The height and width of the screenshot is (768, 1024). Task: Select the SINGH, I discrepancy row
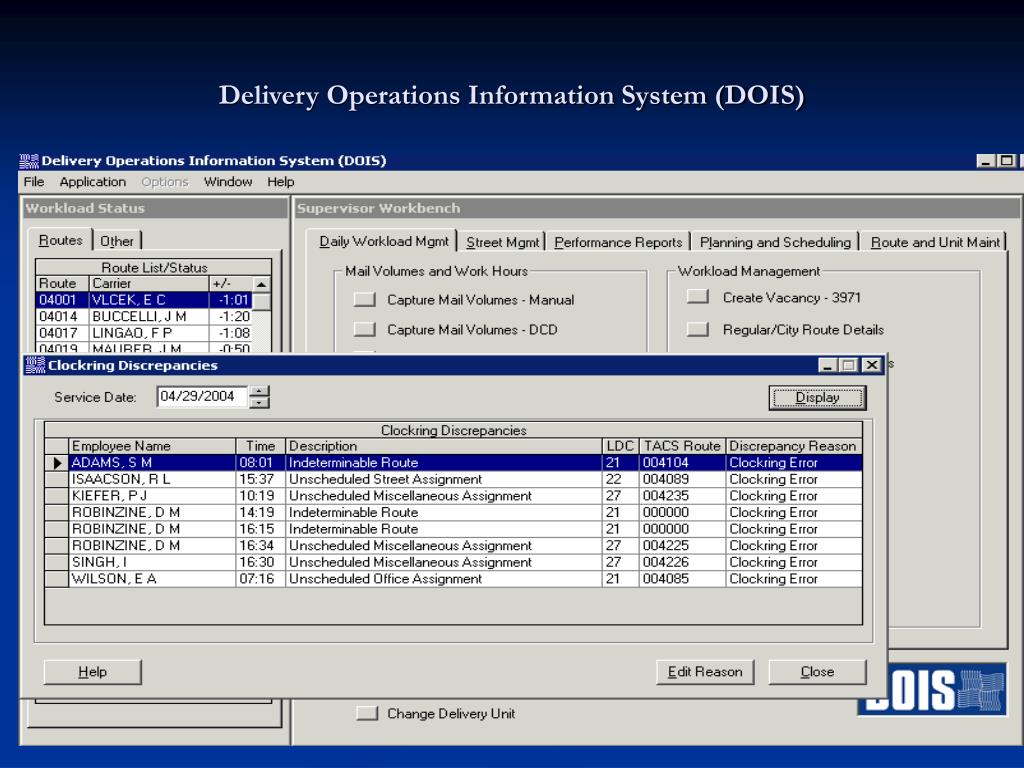pos(453,562)
